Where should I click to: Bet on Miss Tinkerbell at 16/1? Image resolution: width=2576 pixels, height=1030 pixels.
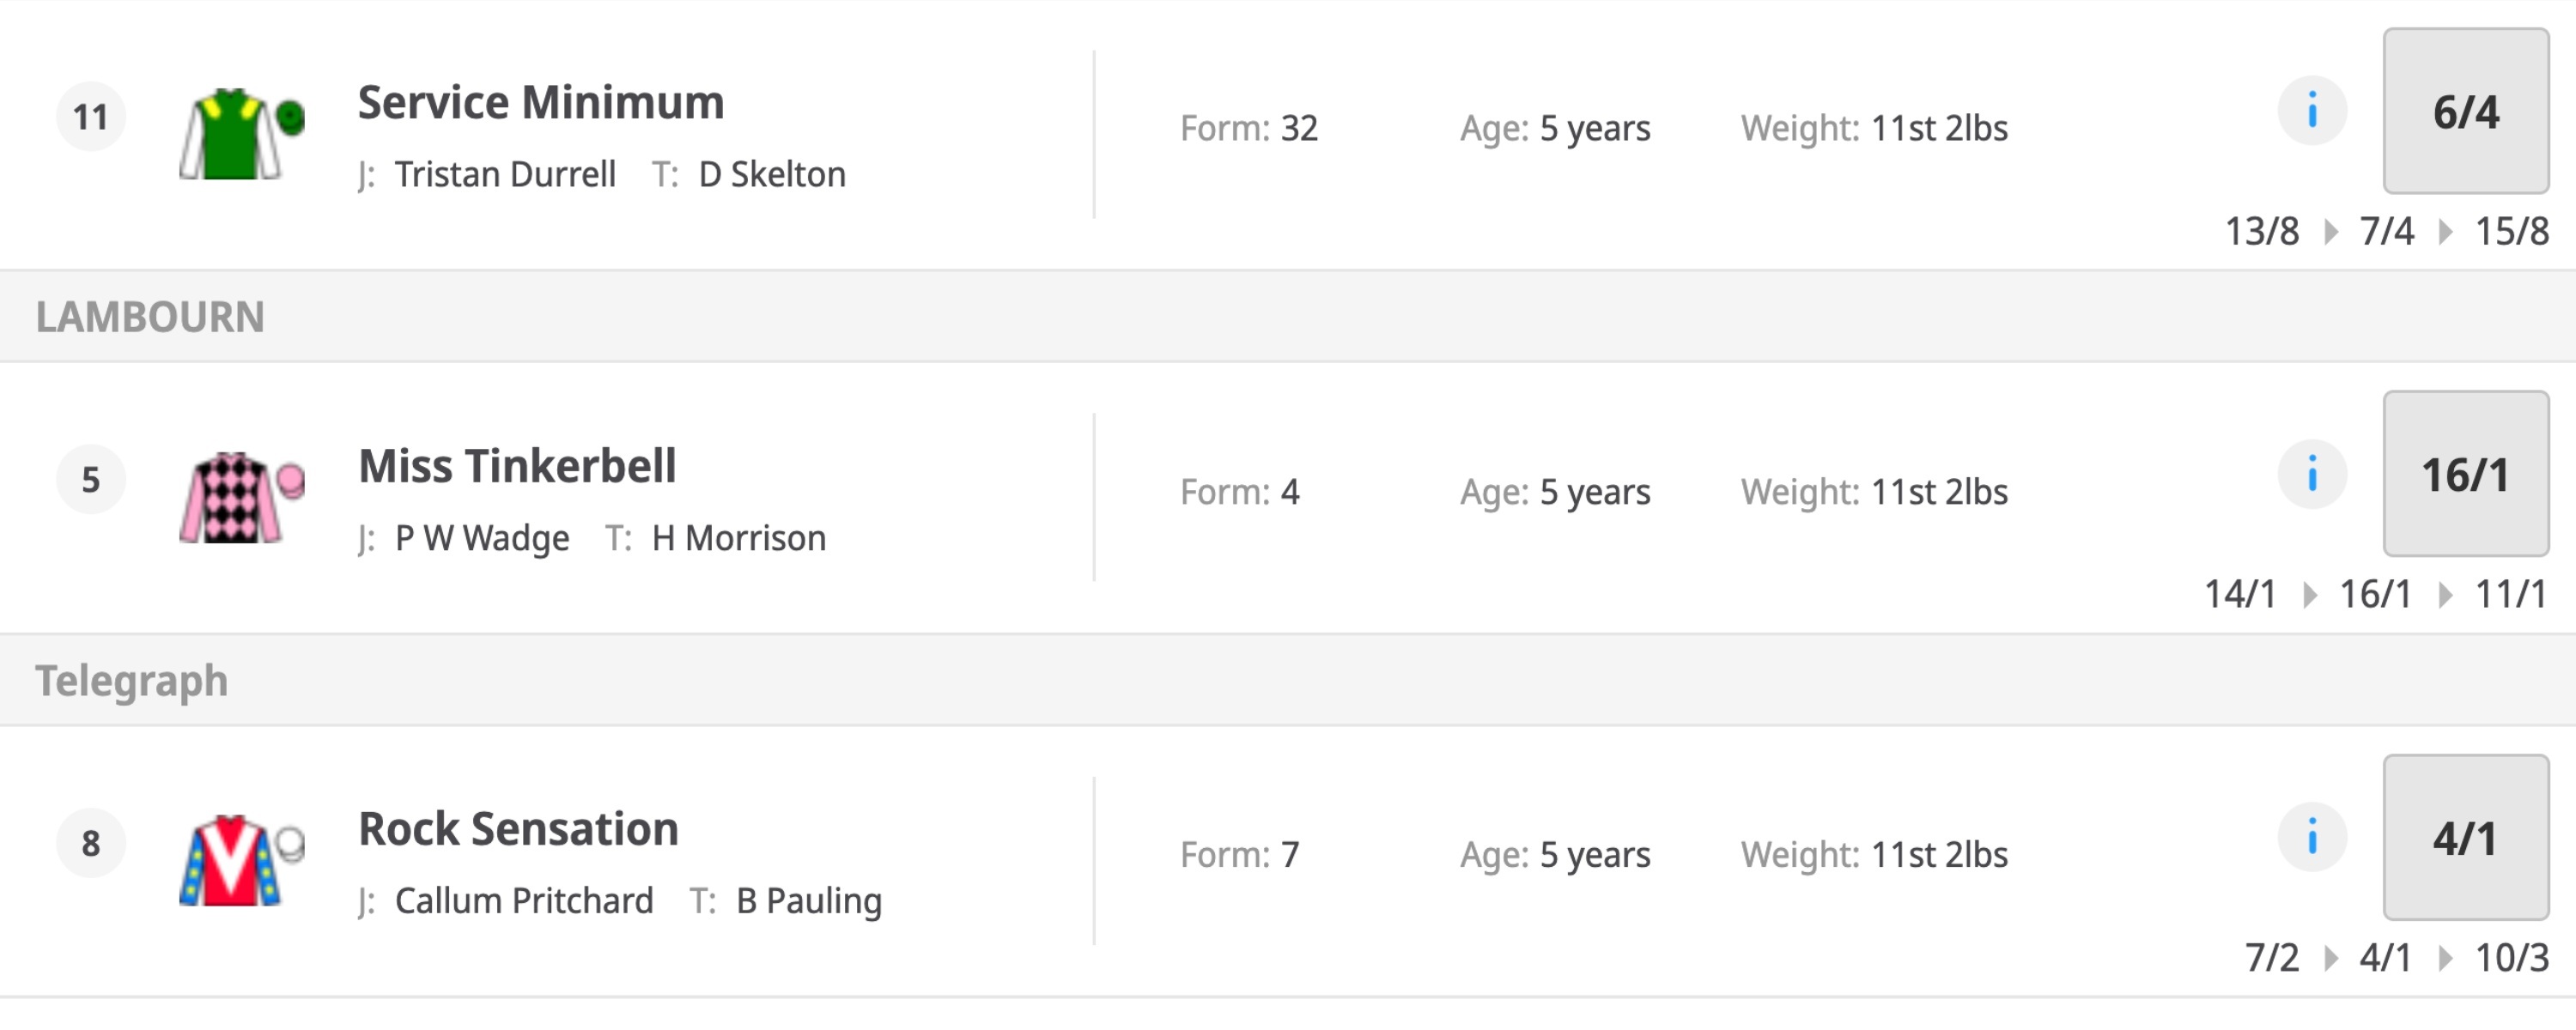click(2465, 474)
